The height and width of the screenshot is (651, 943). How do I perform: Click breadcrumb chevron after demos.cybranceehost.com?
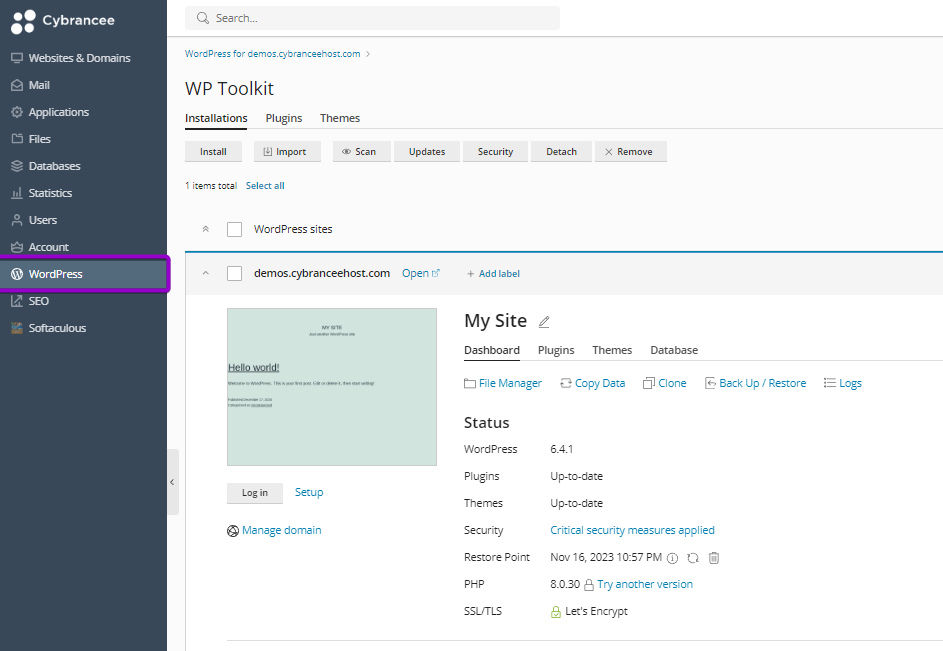(368, 54)
